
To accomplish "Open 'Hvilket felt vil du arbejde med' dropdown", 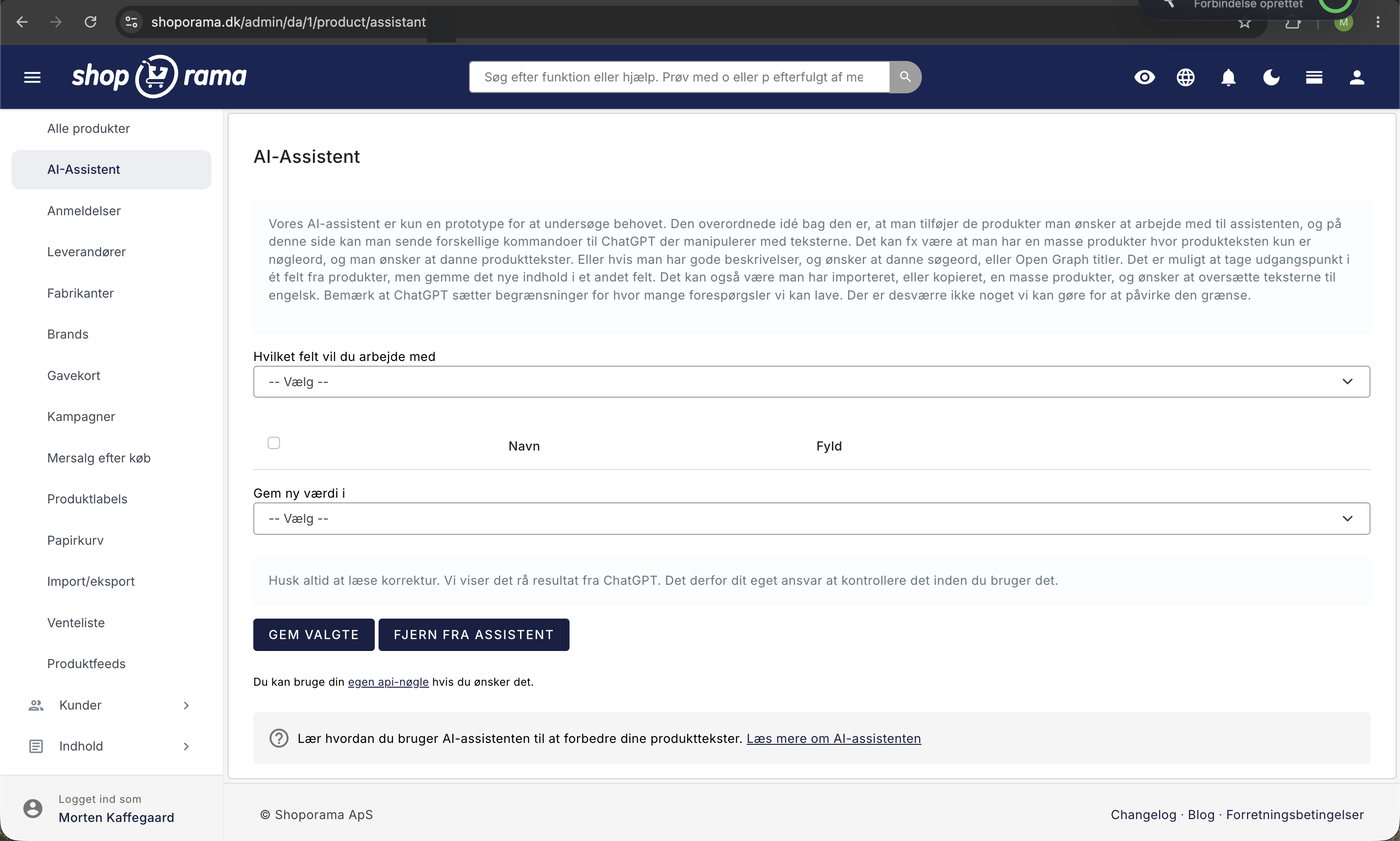I will coord(811,381).
